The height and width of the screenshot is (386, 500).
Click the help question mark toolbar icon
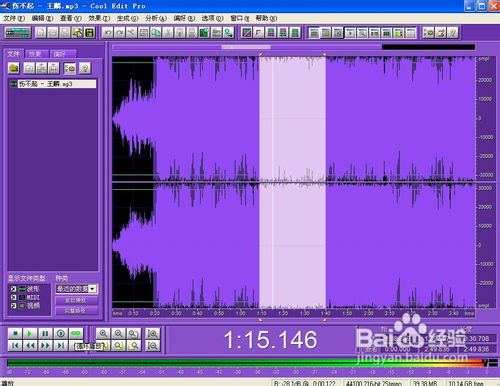[452, 33]
